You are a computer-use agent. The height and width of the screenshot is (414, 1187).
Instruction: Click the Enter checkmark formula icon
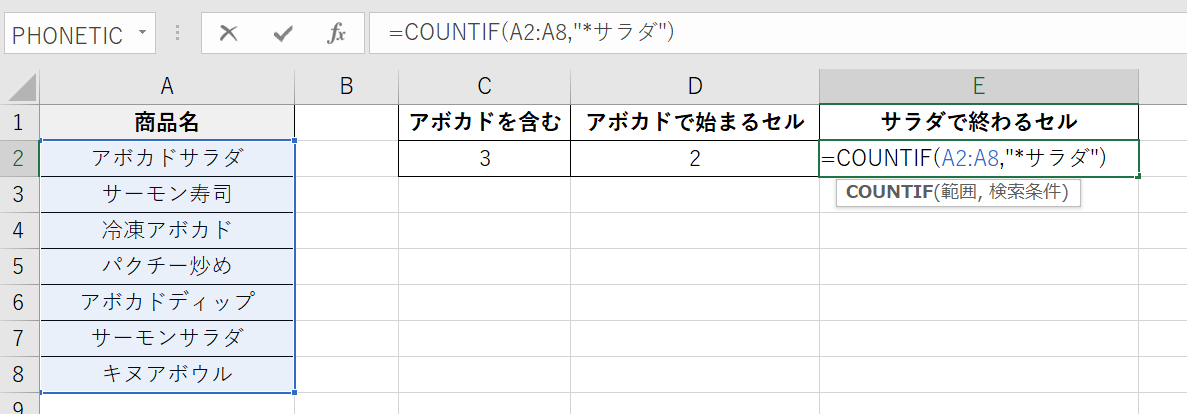pyautogui.click(x=282, y=34)
